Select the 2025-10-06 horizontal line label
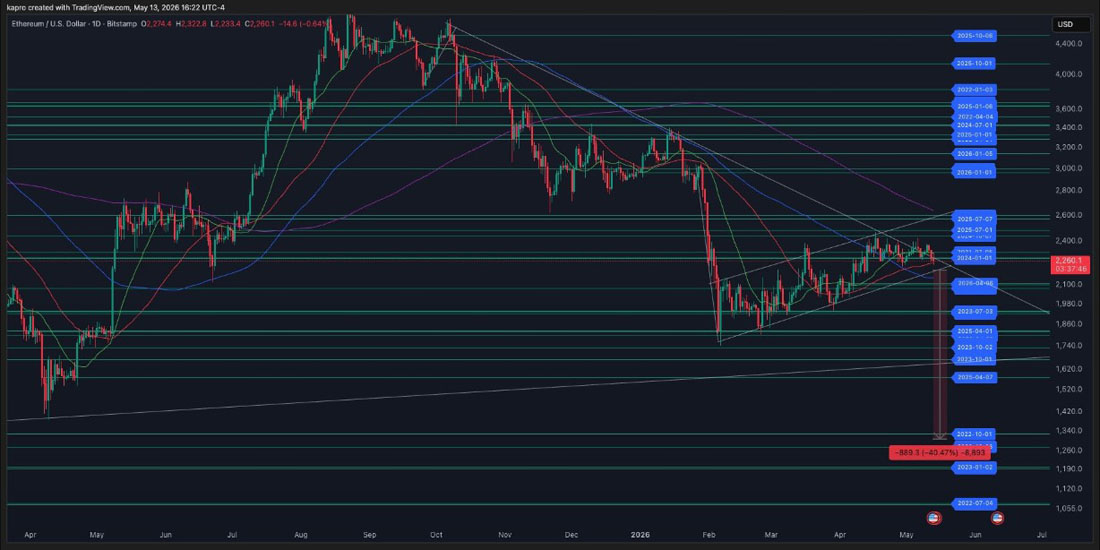This screenshot has height=550, width=1100. (975, 35)
